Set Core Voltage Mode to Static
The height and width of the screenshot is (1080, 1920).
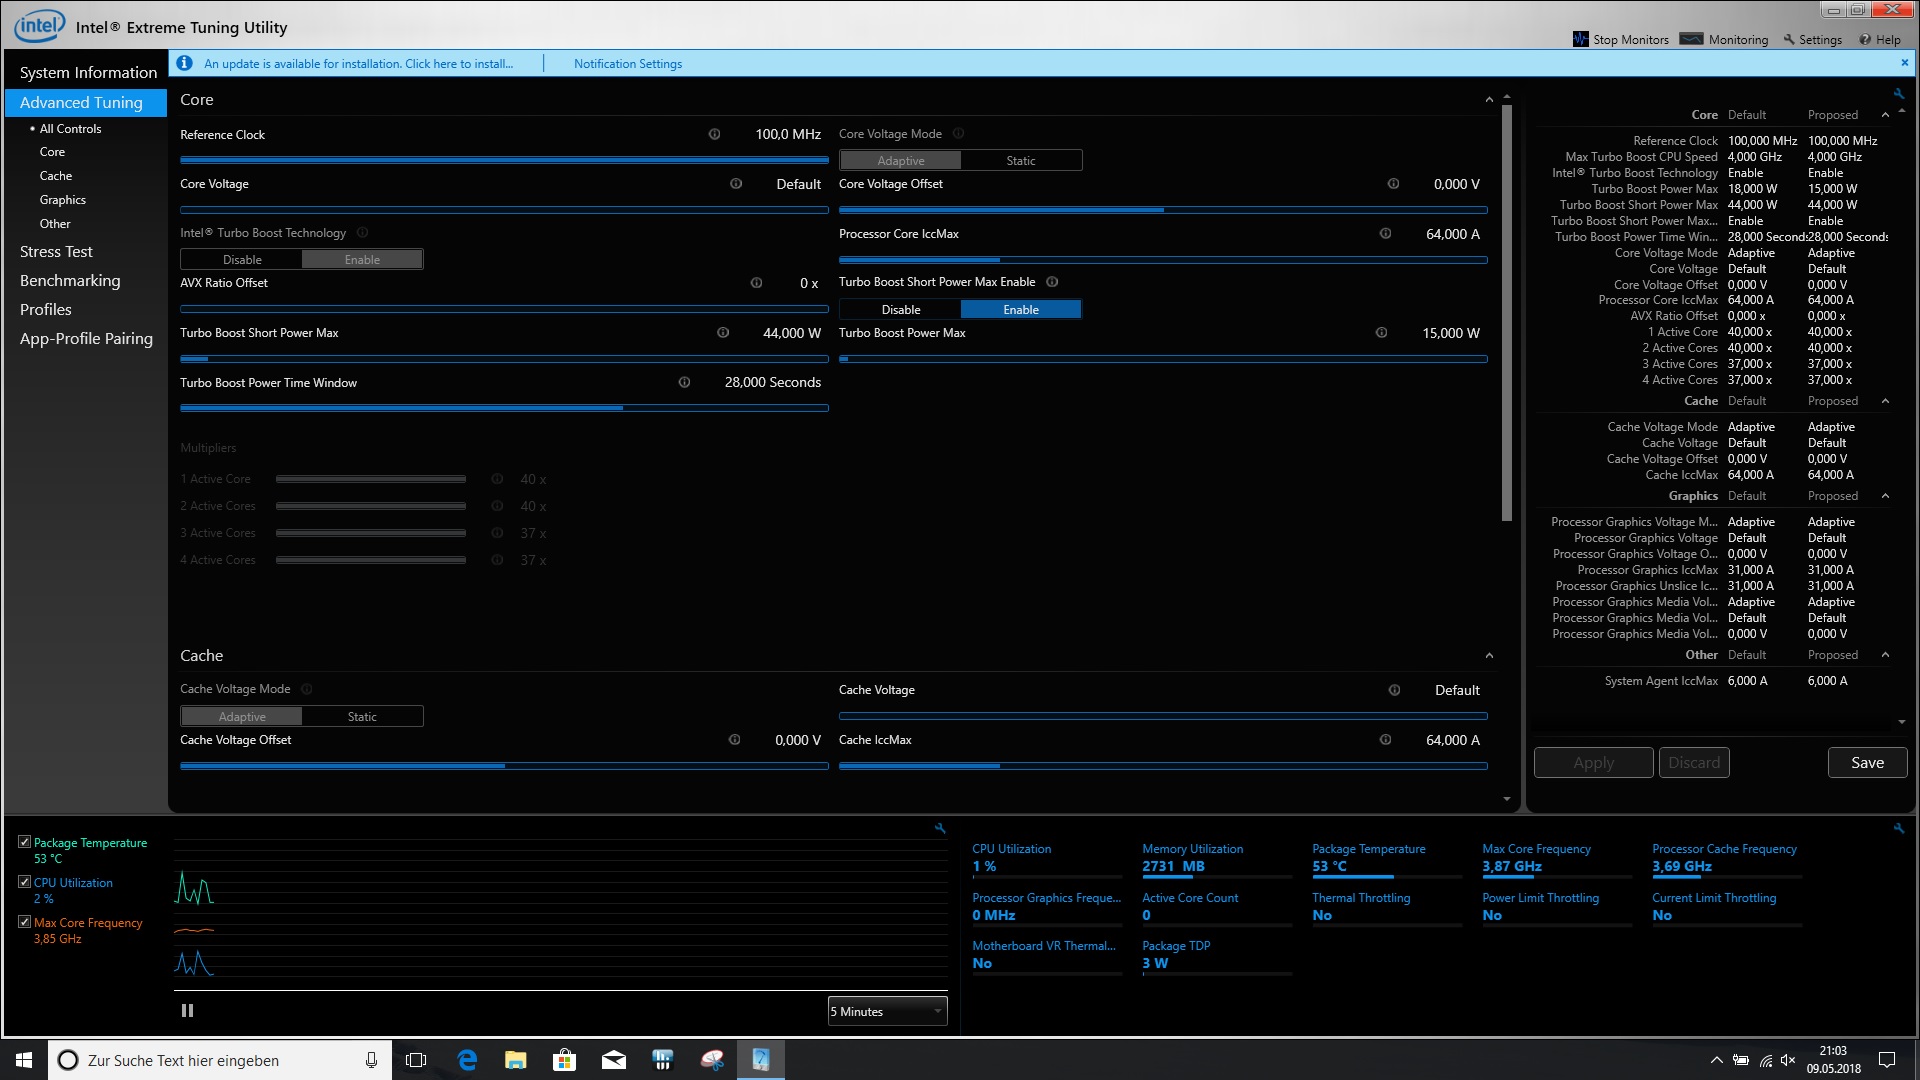click(x=1020, y=160)
